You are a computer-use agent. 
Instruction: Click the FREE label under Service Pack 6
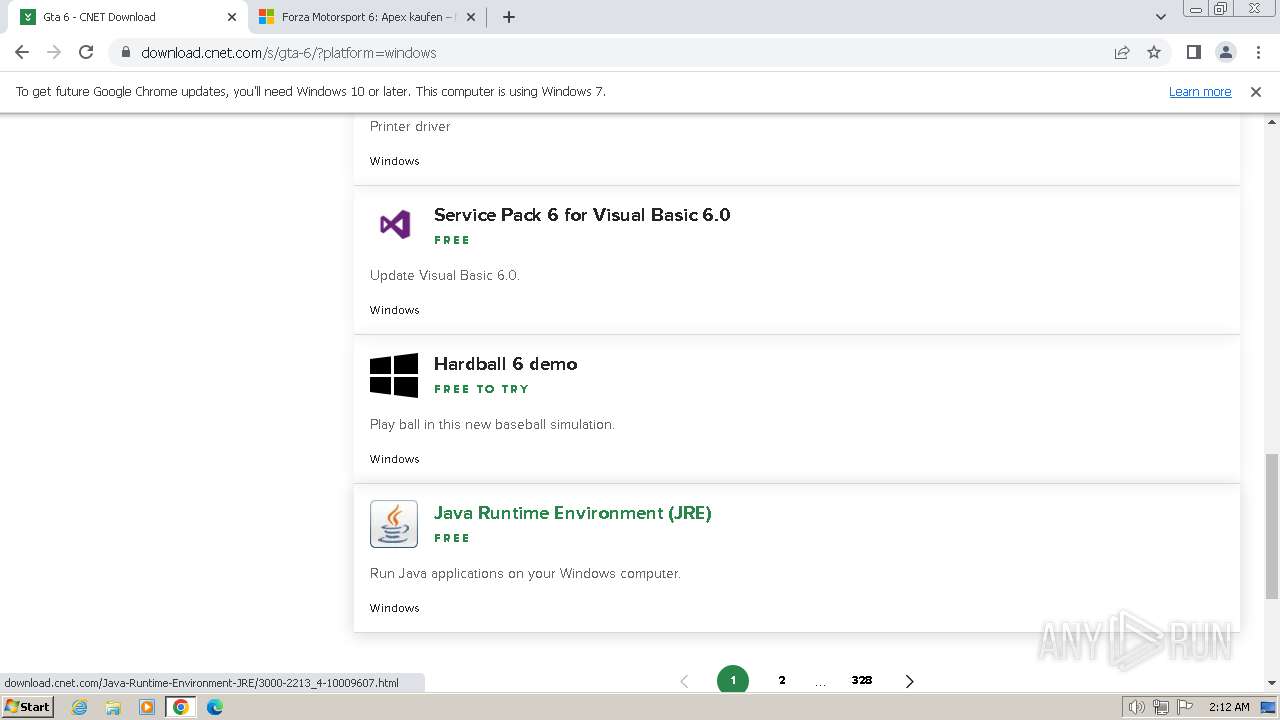click(x=452, y=240)
